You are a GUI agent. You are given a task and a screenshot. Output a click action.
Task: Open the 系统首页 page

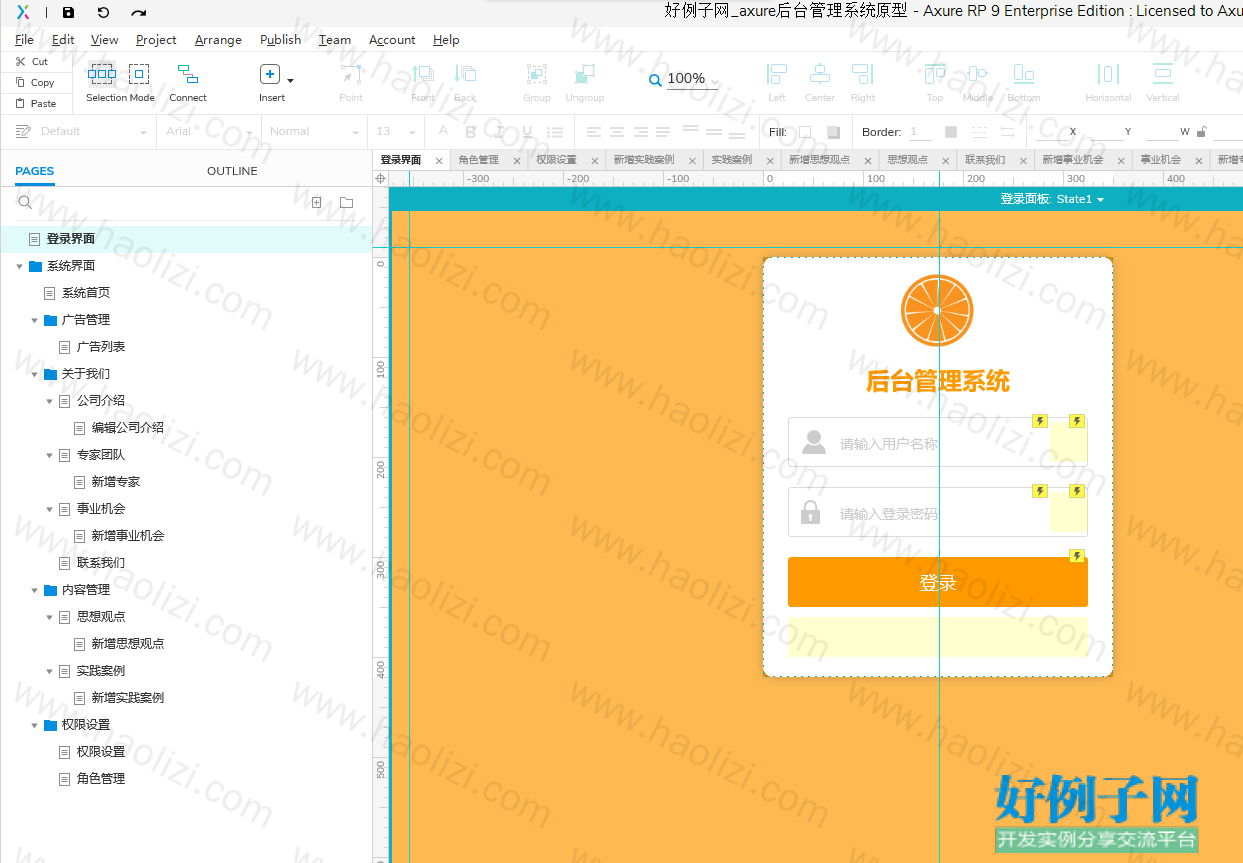(x=86, y=293)
